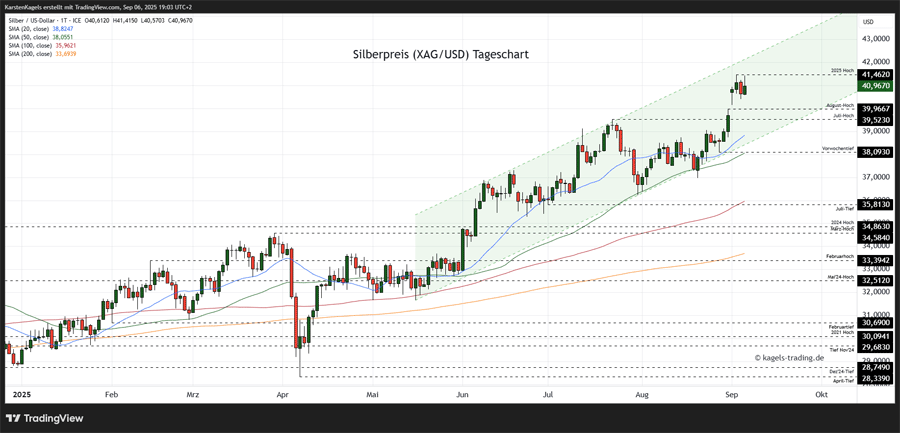Screen dimensions: 900x433
Task: Select the Februarhoch price label 33,3942
Action: tap(875, 260)
